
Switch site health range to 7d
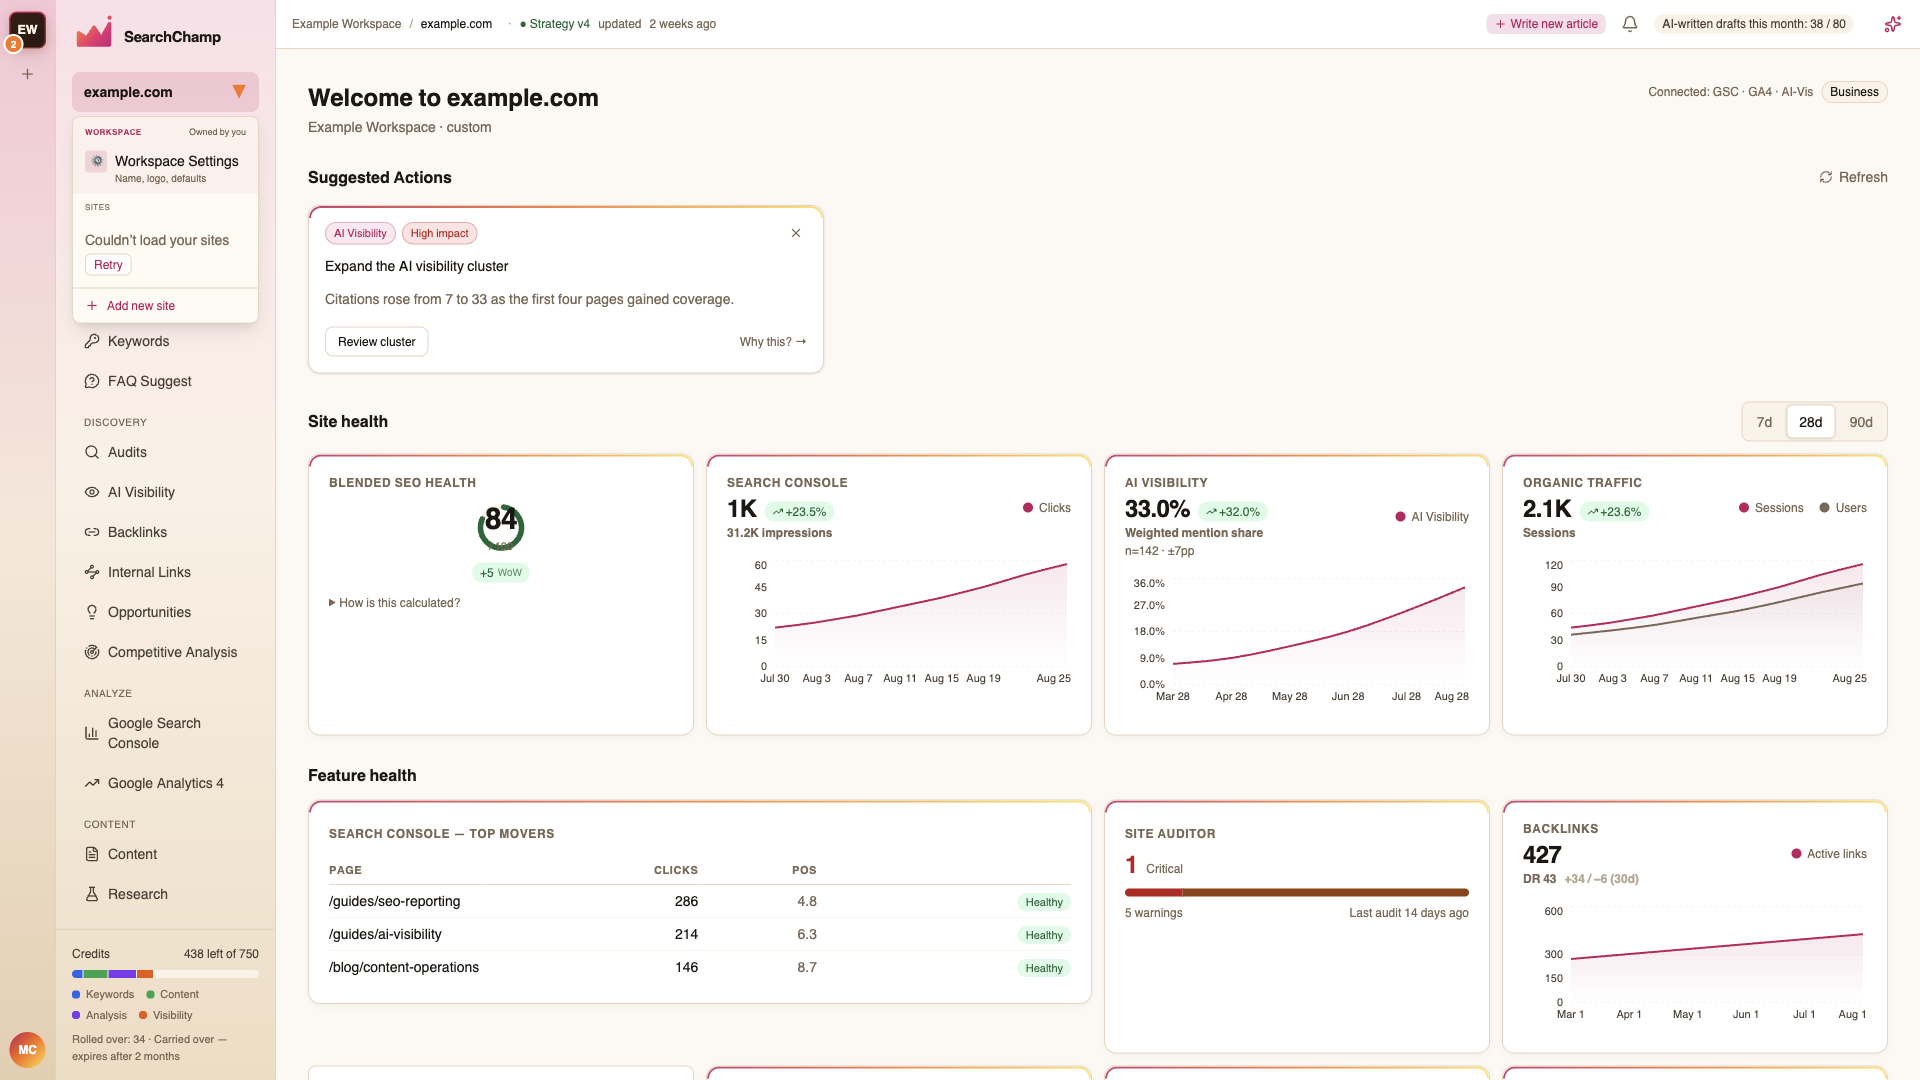point(1764,422)
